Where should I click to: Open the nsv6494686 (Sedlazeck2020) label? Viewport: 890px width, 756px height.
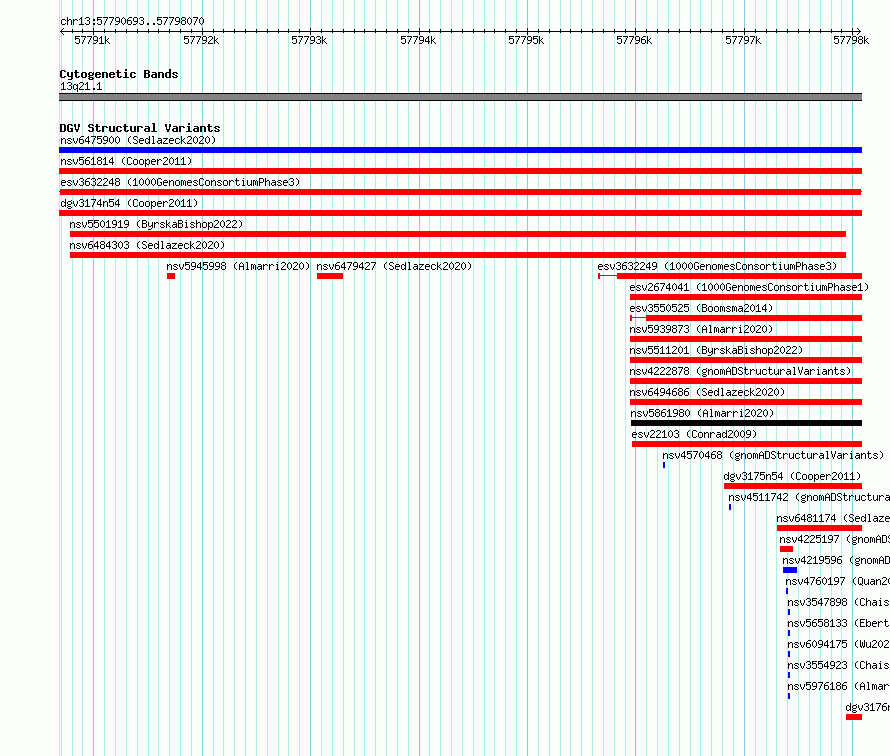(707, 392)
